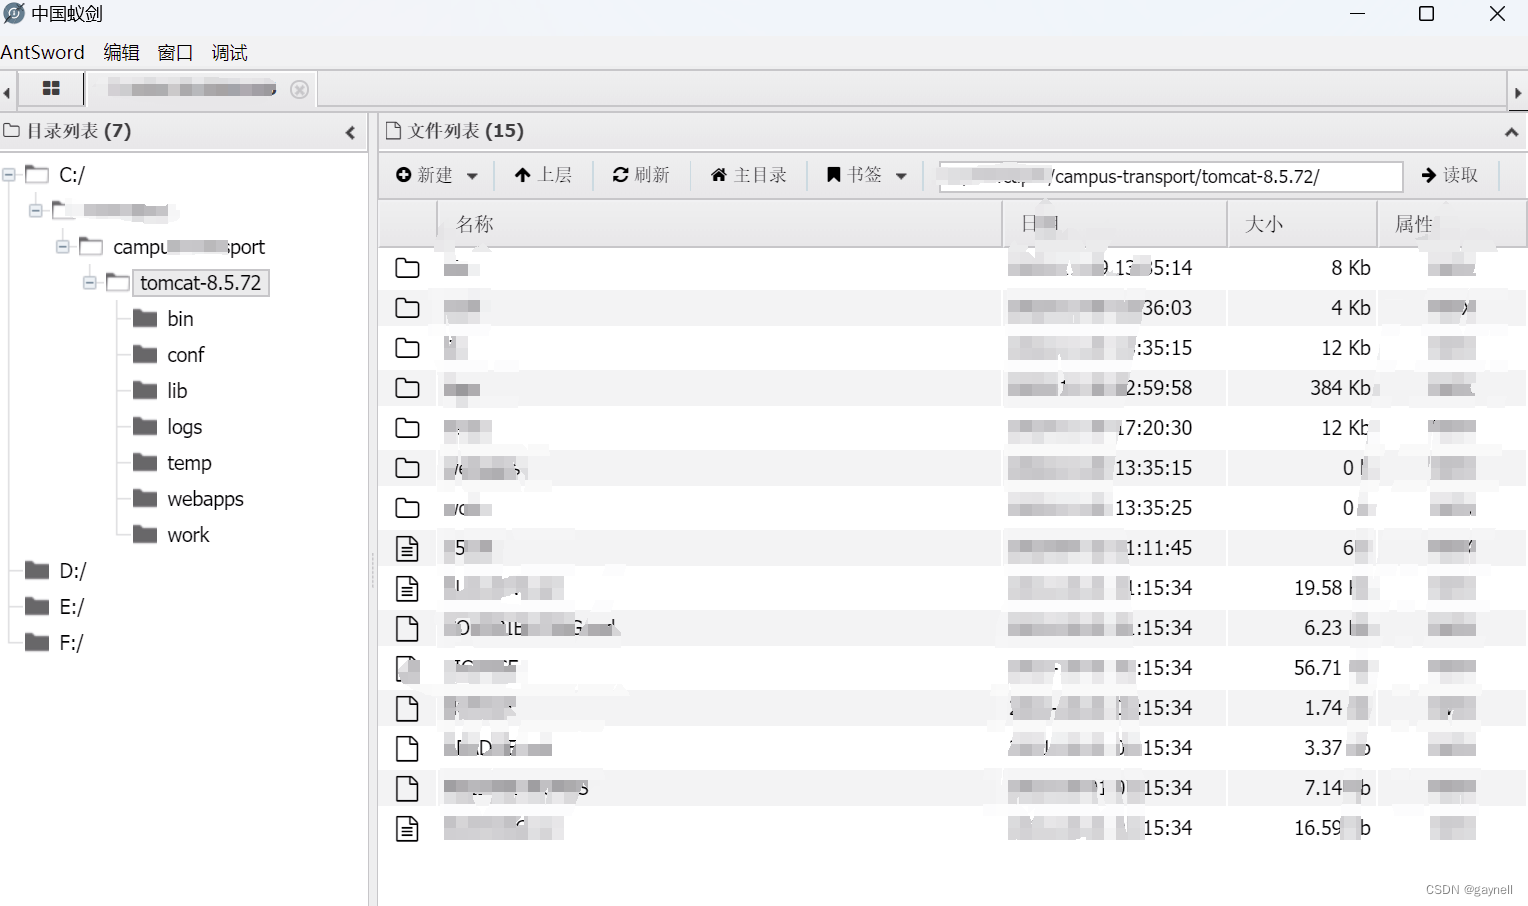The height and width of the screenshot is (906, 1528).
Task: Collapse the blurred folder node under C:/
Action: 36,210
